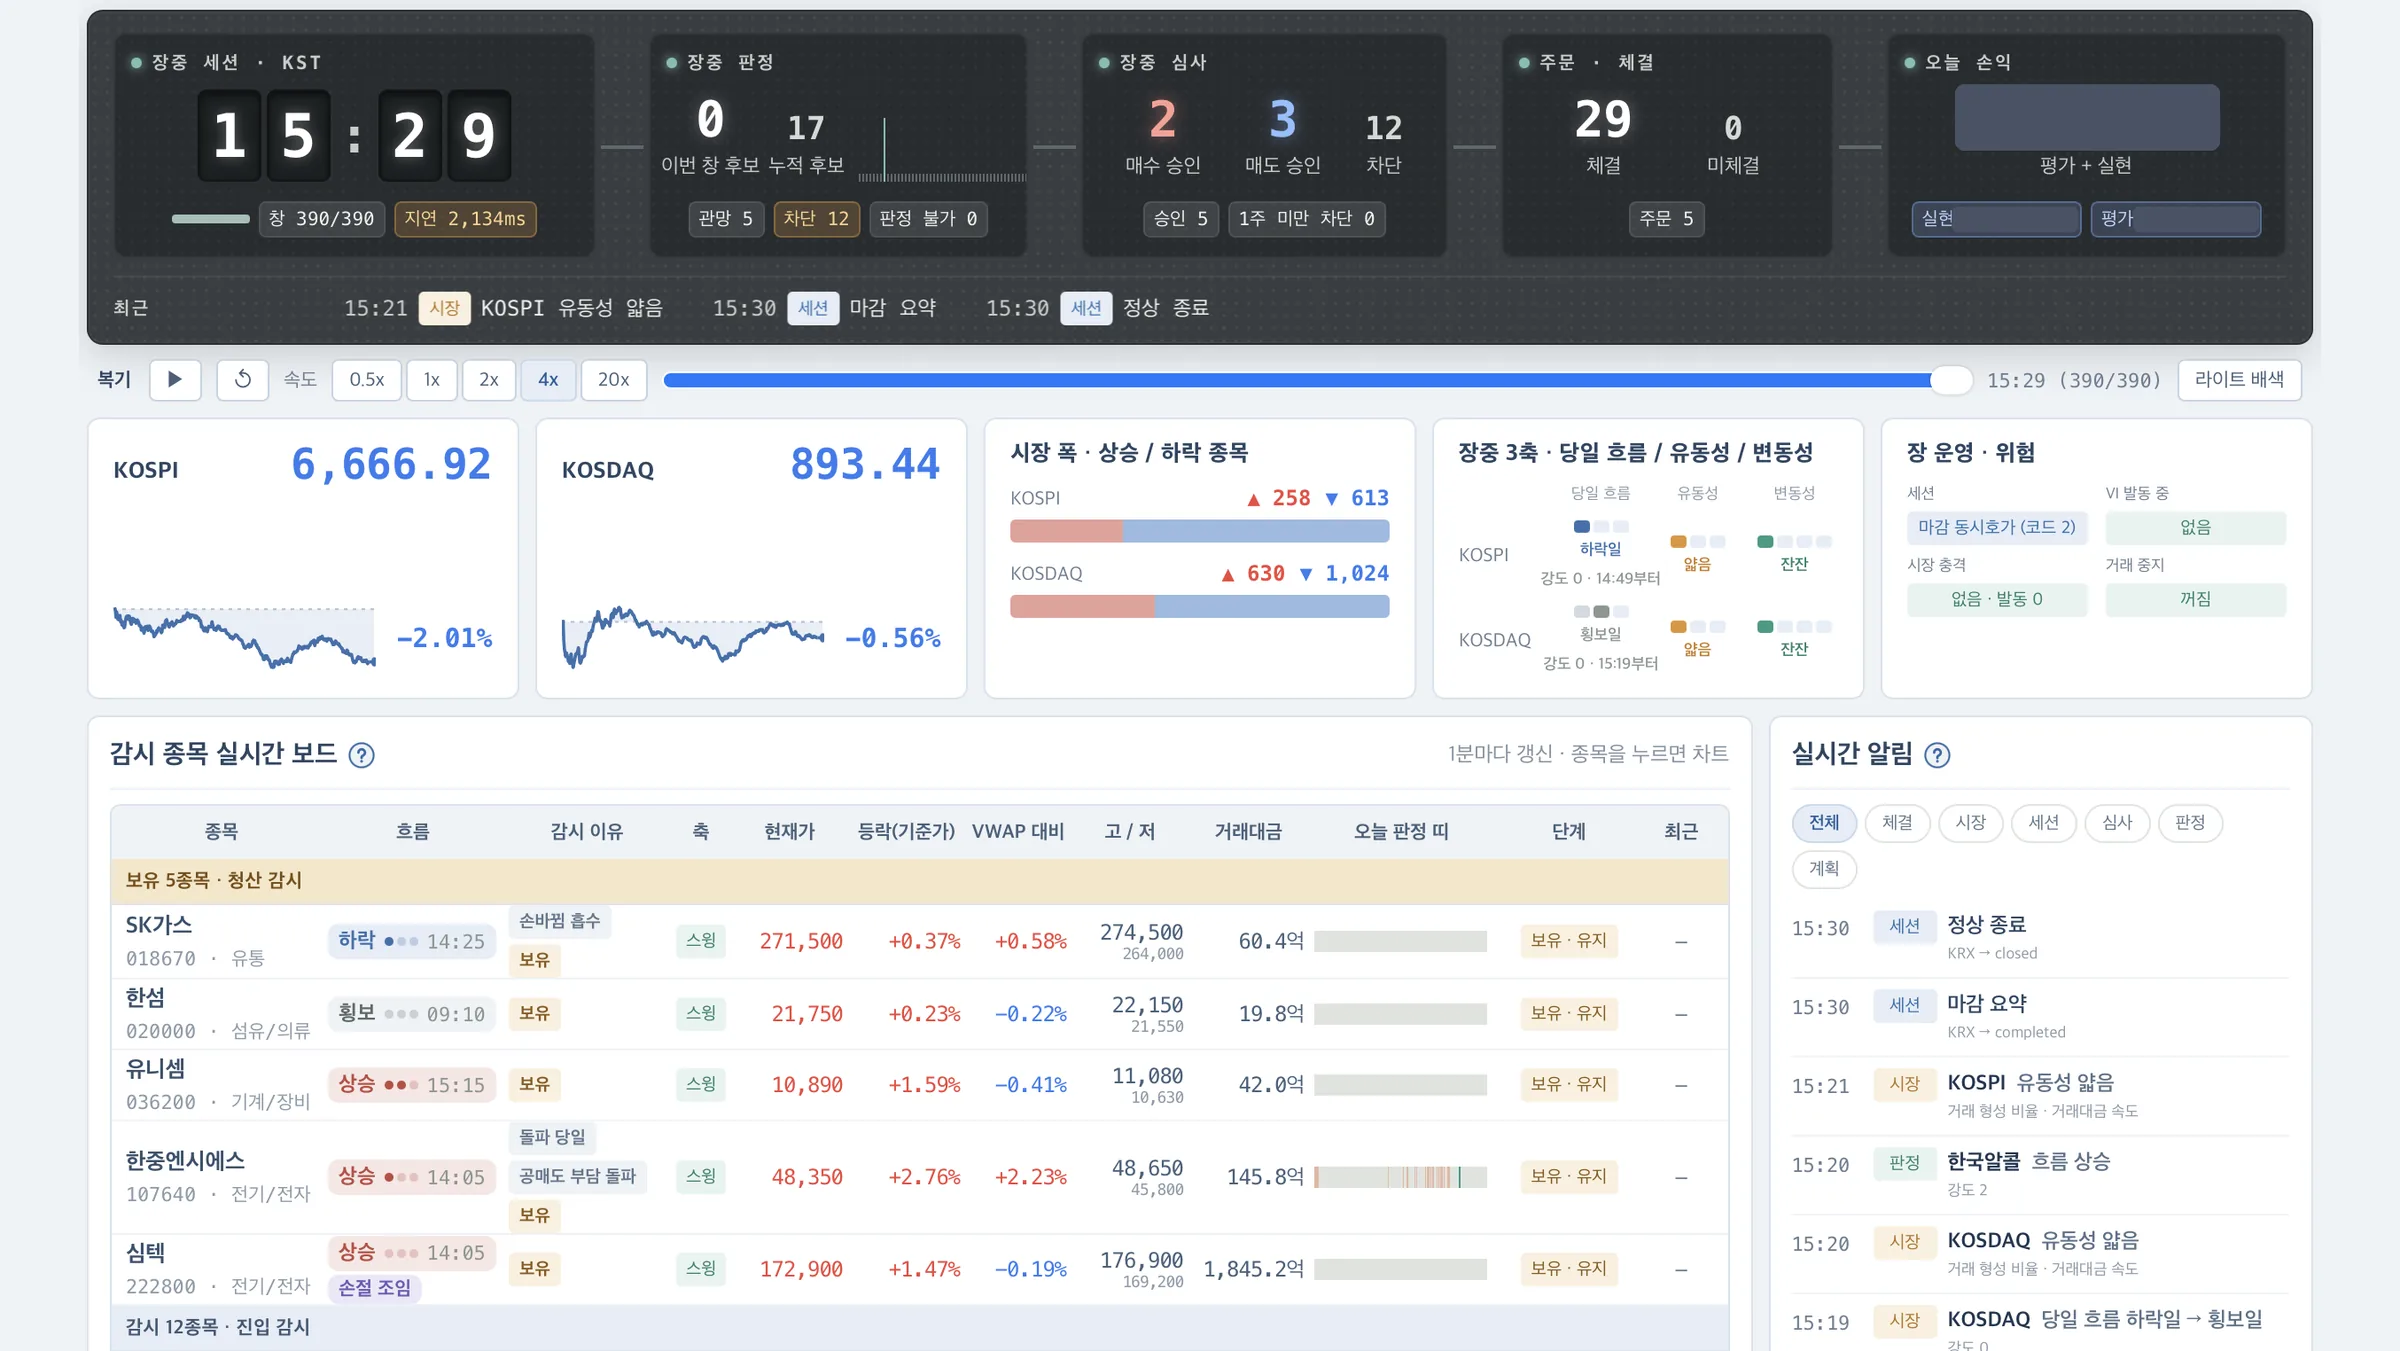The image size is (2400, 1351).
Task: Select the 시장 alert filter tab
Action: 1970,823
